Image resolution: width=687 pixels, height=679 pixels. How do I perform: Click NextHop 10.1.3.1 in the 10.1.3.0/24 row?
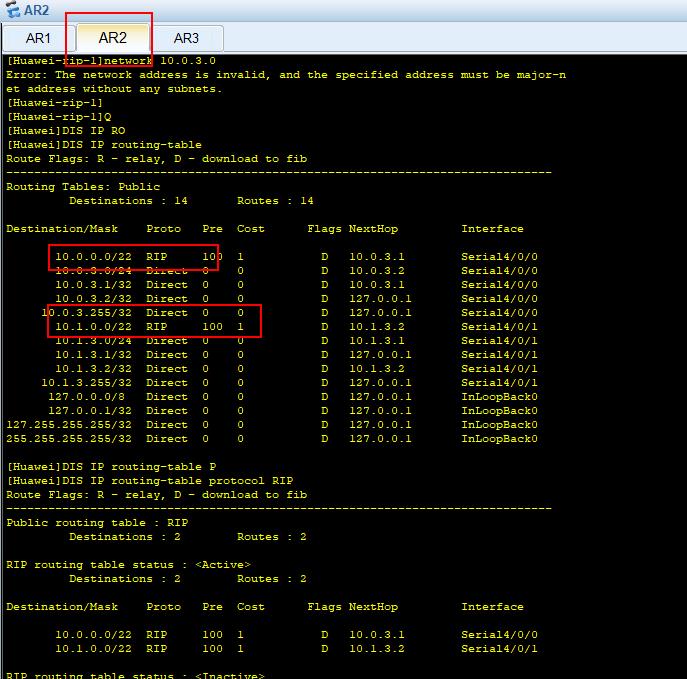tap(377, 341)
